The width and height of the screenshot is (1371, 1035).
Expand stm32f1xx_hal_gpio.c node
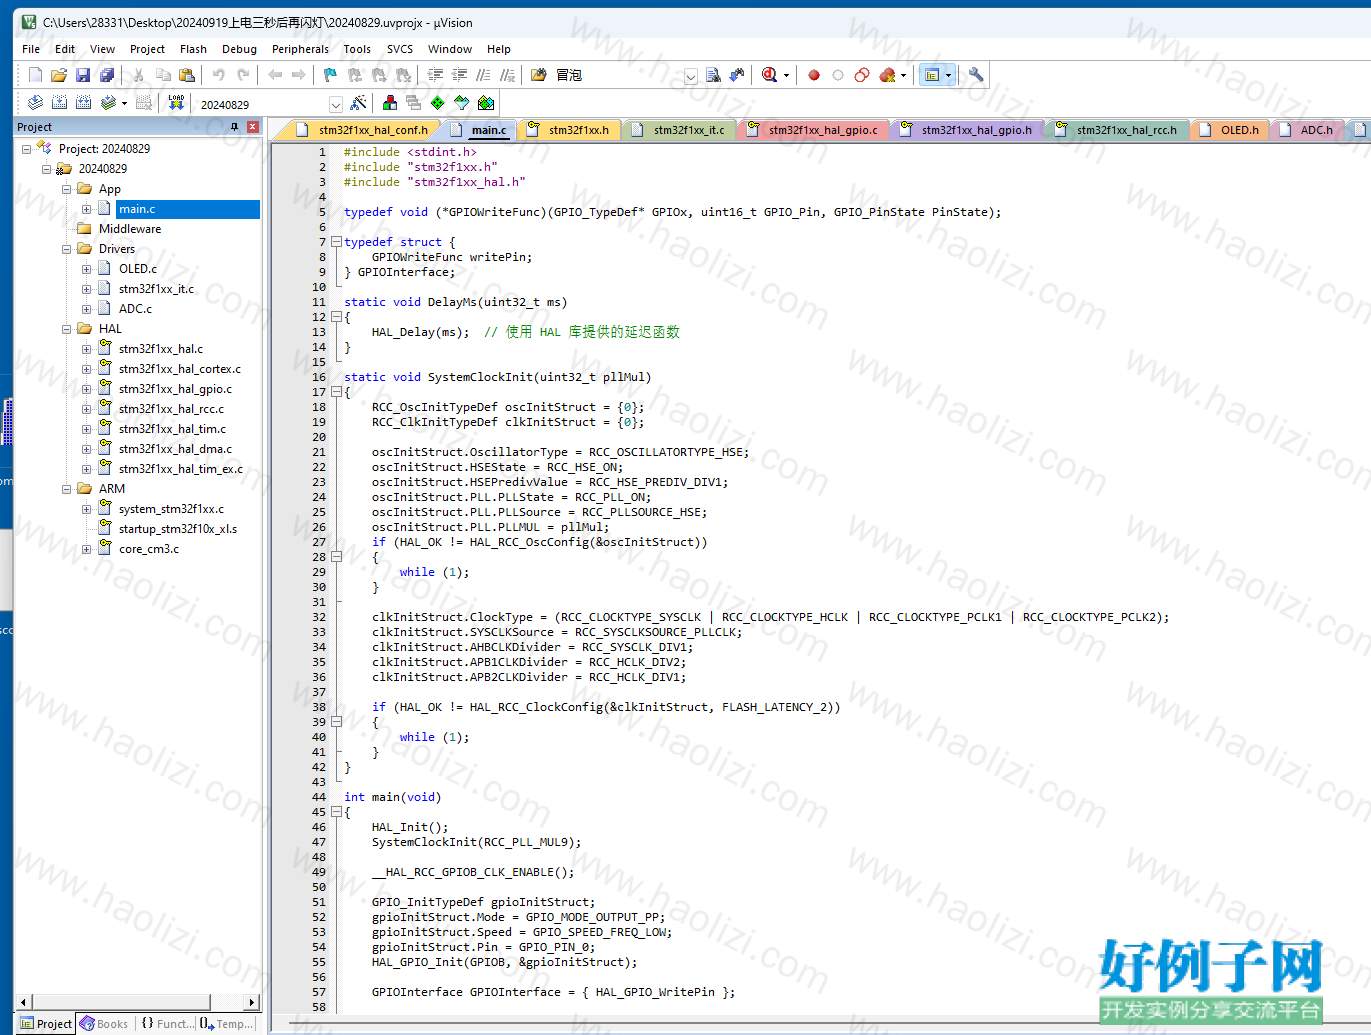click(x=87, y=389)
